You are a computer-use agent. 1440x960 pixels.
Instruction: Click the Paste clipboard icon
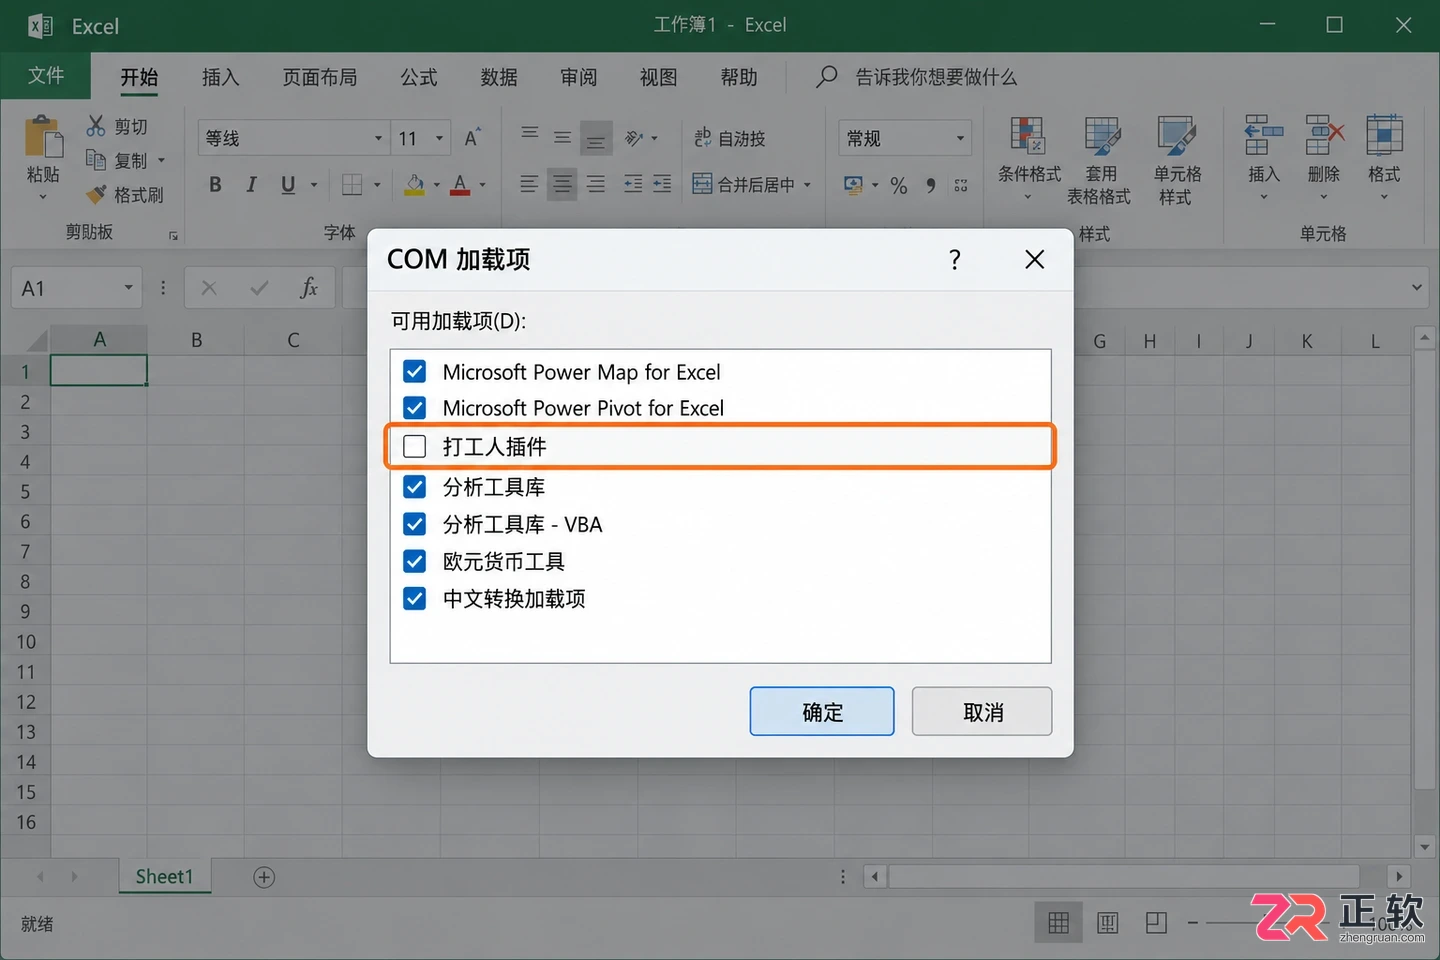pyautogui.click(x=43, y=137)
